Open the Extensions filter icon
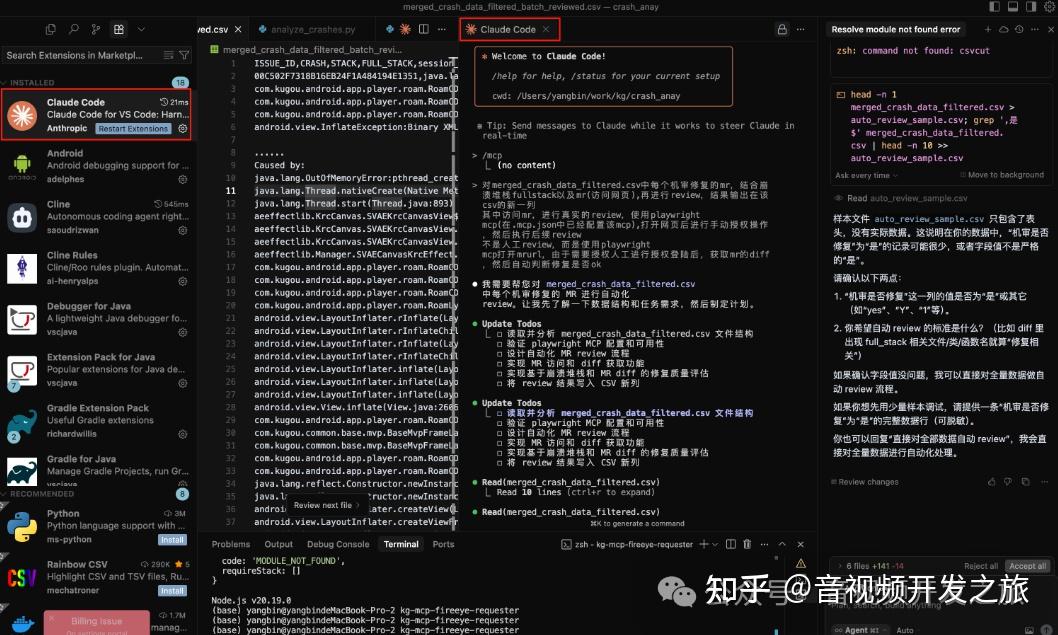The width and height of the screenshot is (1058, 635). point(186,55)
